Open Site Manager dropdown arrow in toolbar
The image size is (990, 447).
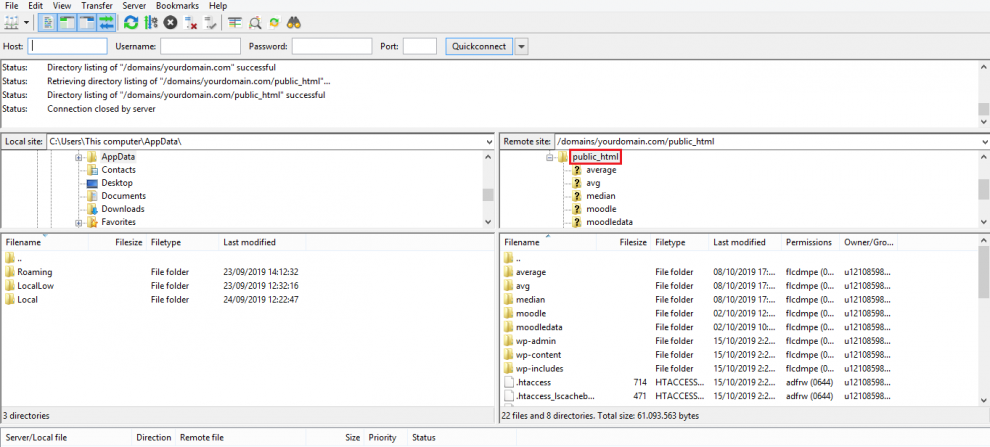[27, 23]
